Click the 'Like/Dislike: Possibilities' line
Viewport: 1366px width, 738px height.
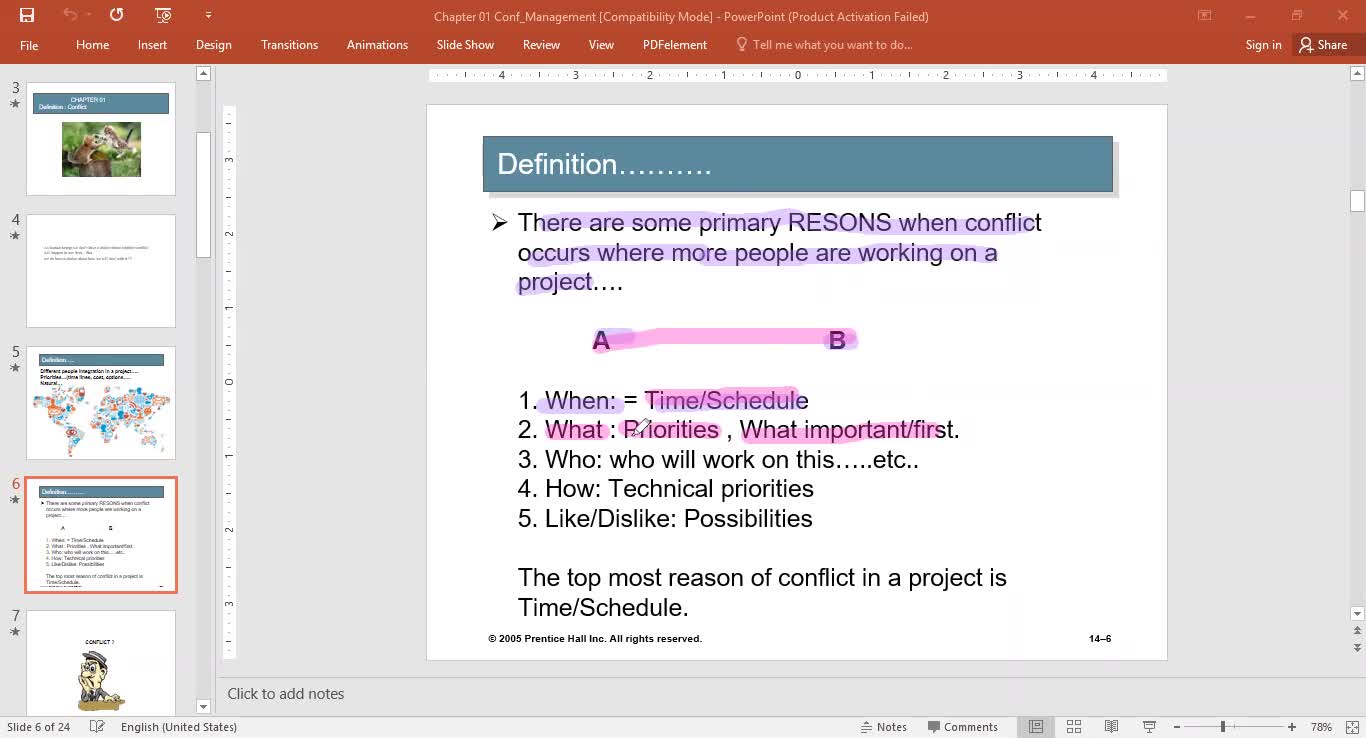pos(665,519)
